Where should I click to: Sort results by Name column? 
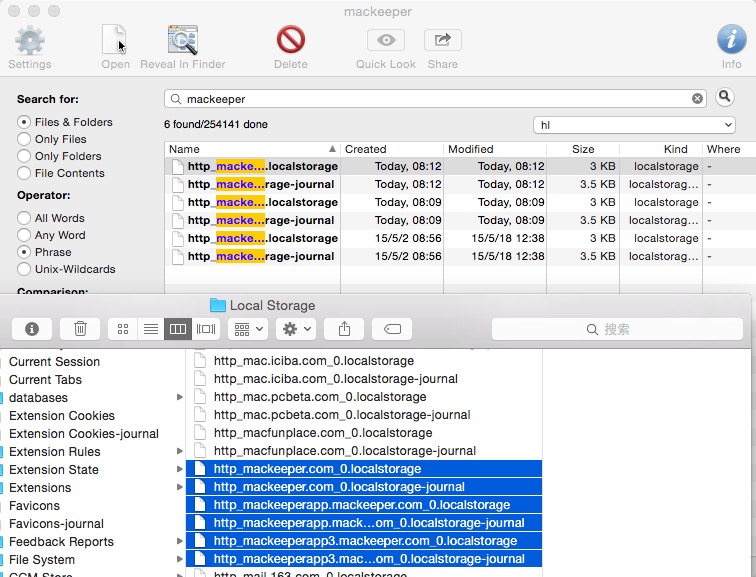point(252,149)
